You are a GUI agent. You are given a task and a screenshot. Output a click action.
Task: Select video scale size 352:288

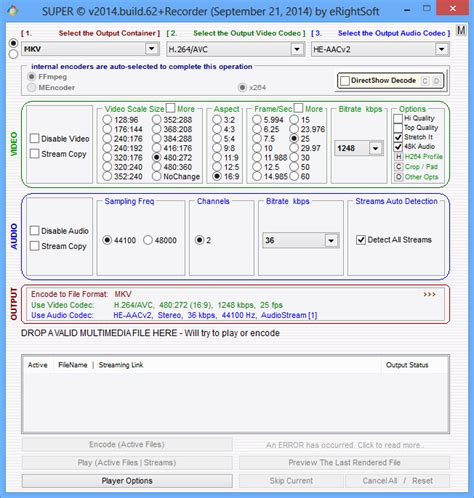[157, 120]
